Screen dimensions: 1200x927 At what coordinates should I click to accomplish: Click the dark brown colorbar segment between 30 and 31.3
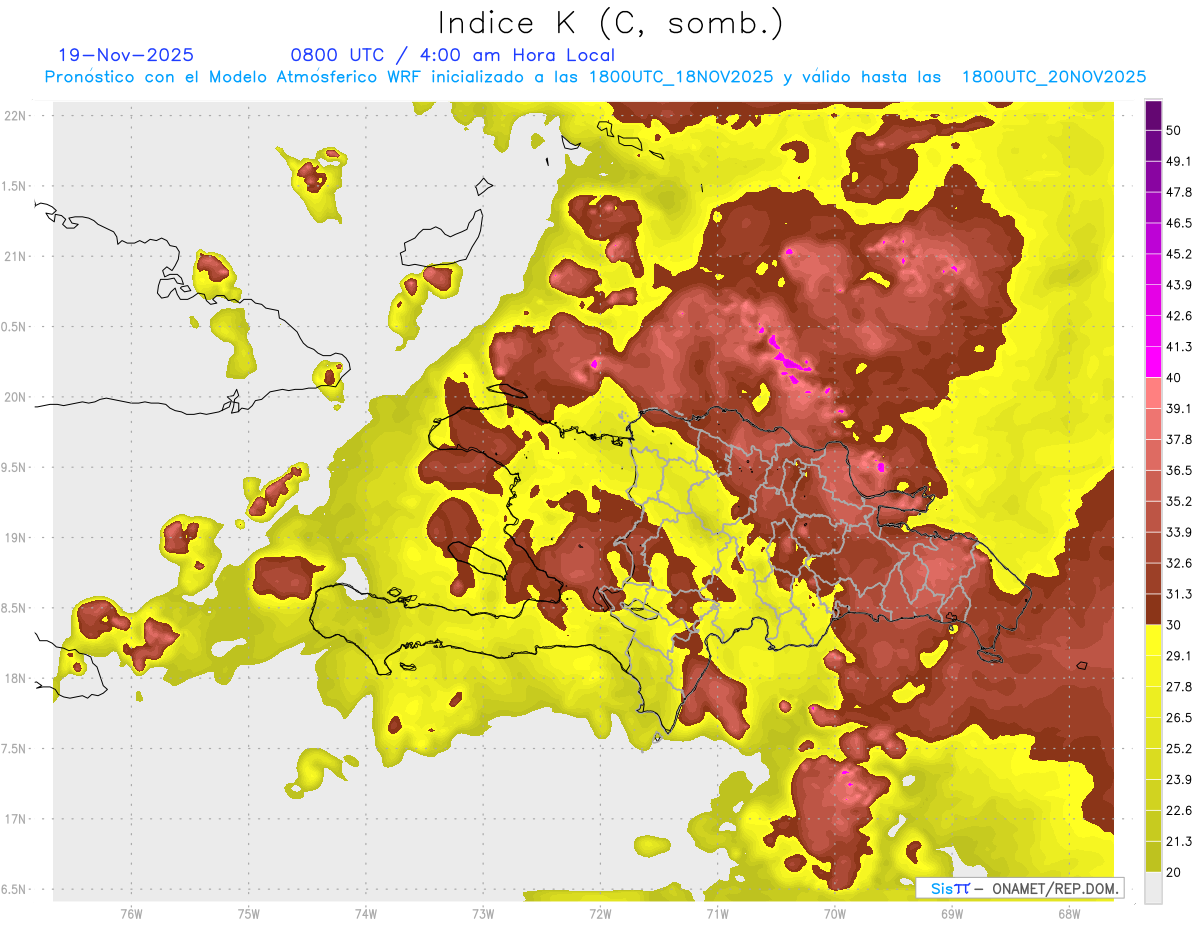[x=1153, y=609]
